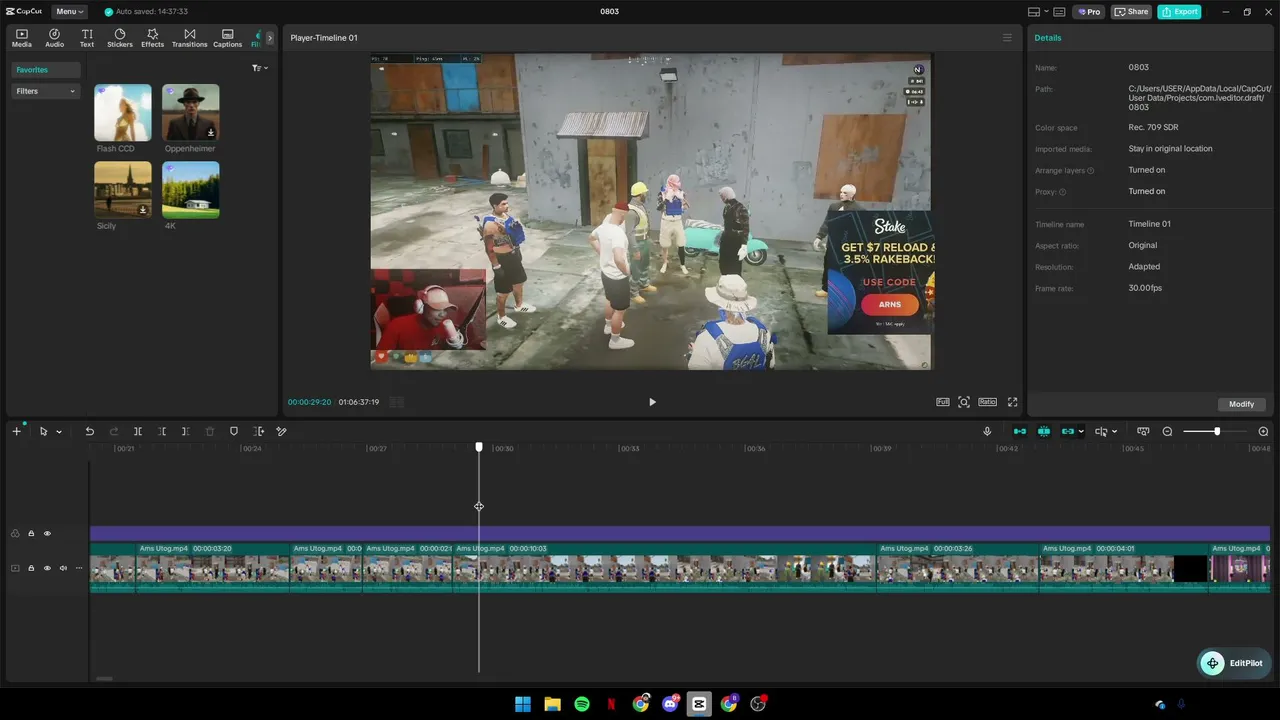The height and width of the screenshot is (720, 1280).
Task: Delete the selected clip
Action: pos(210,432)
